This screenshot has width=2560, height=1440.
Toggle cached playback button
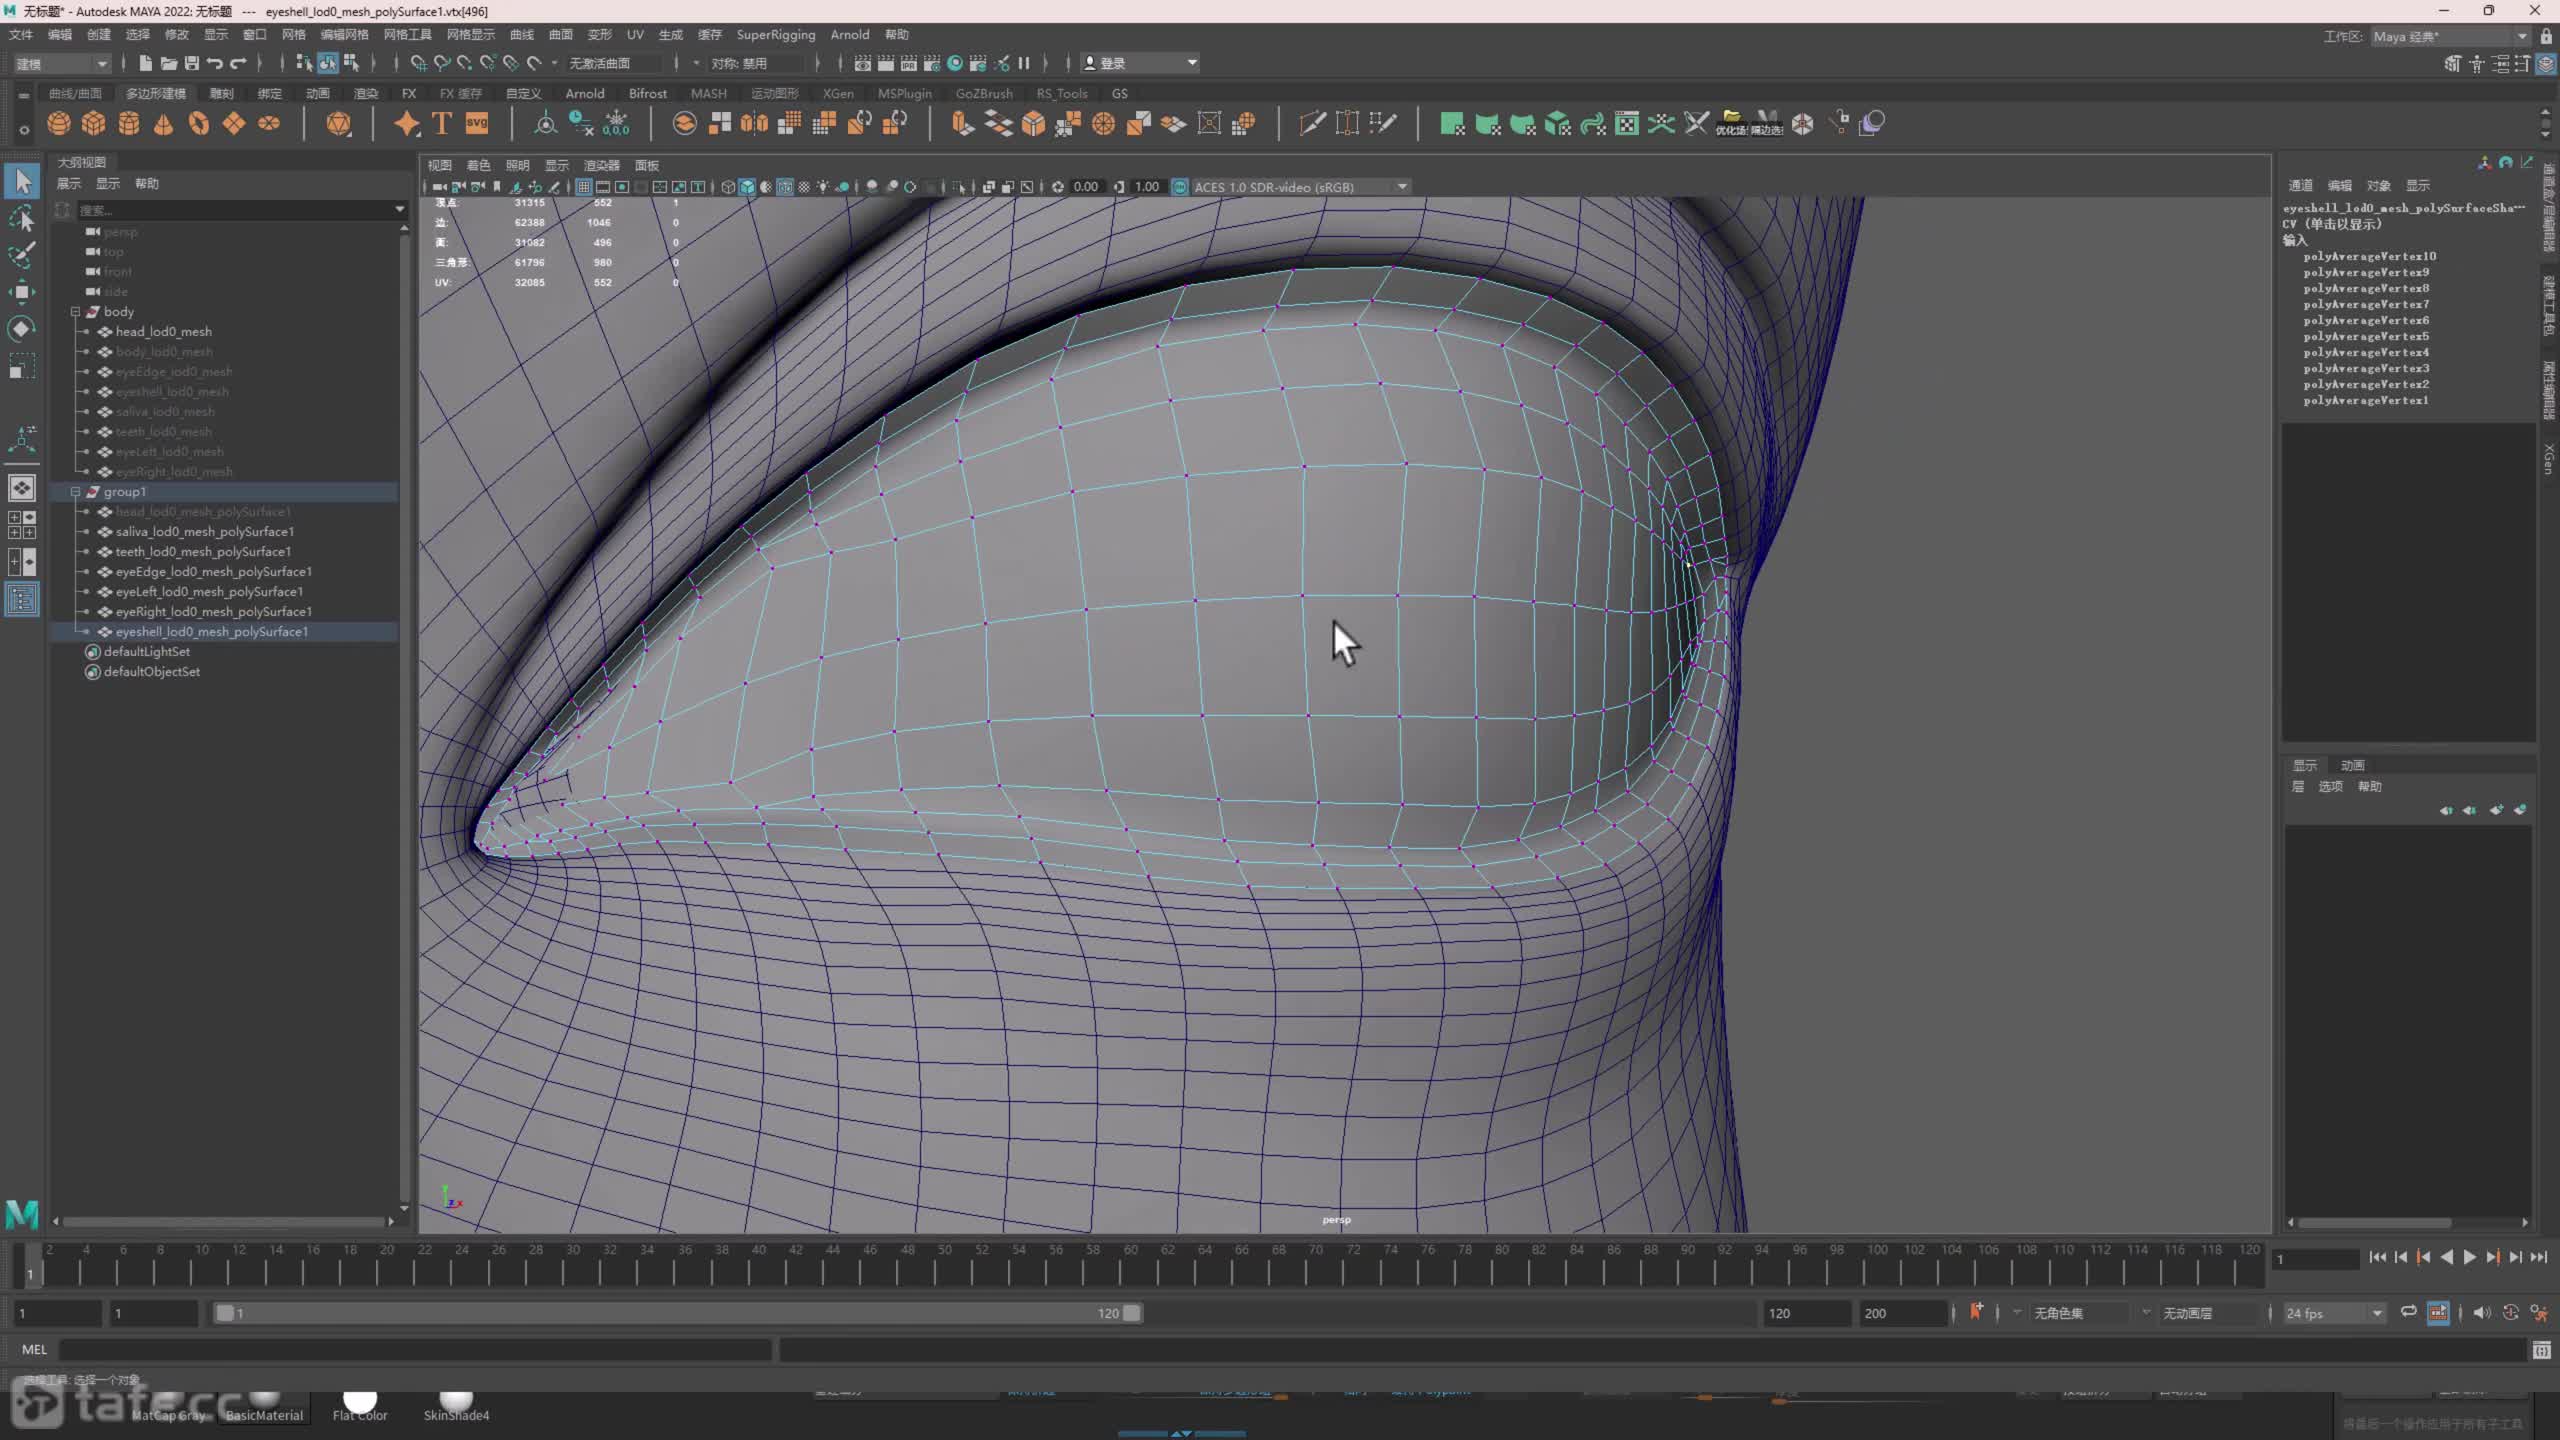coord(2438,1313)
